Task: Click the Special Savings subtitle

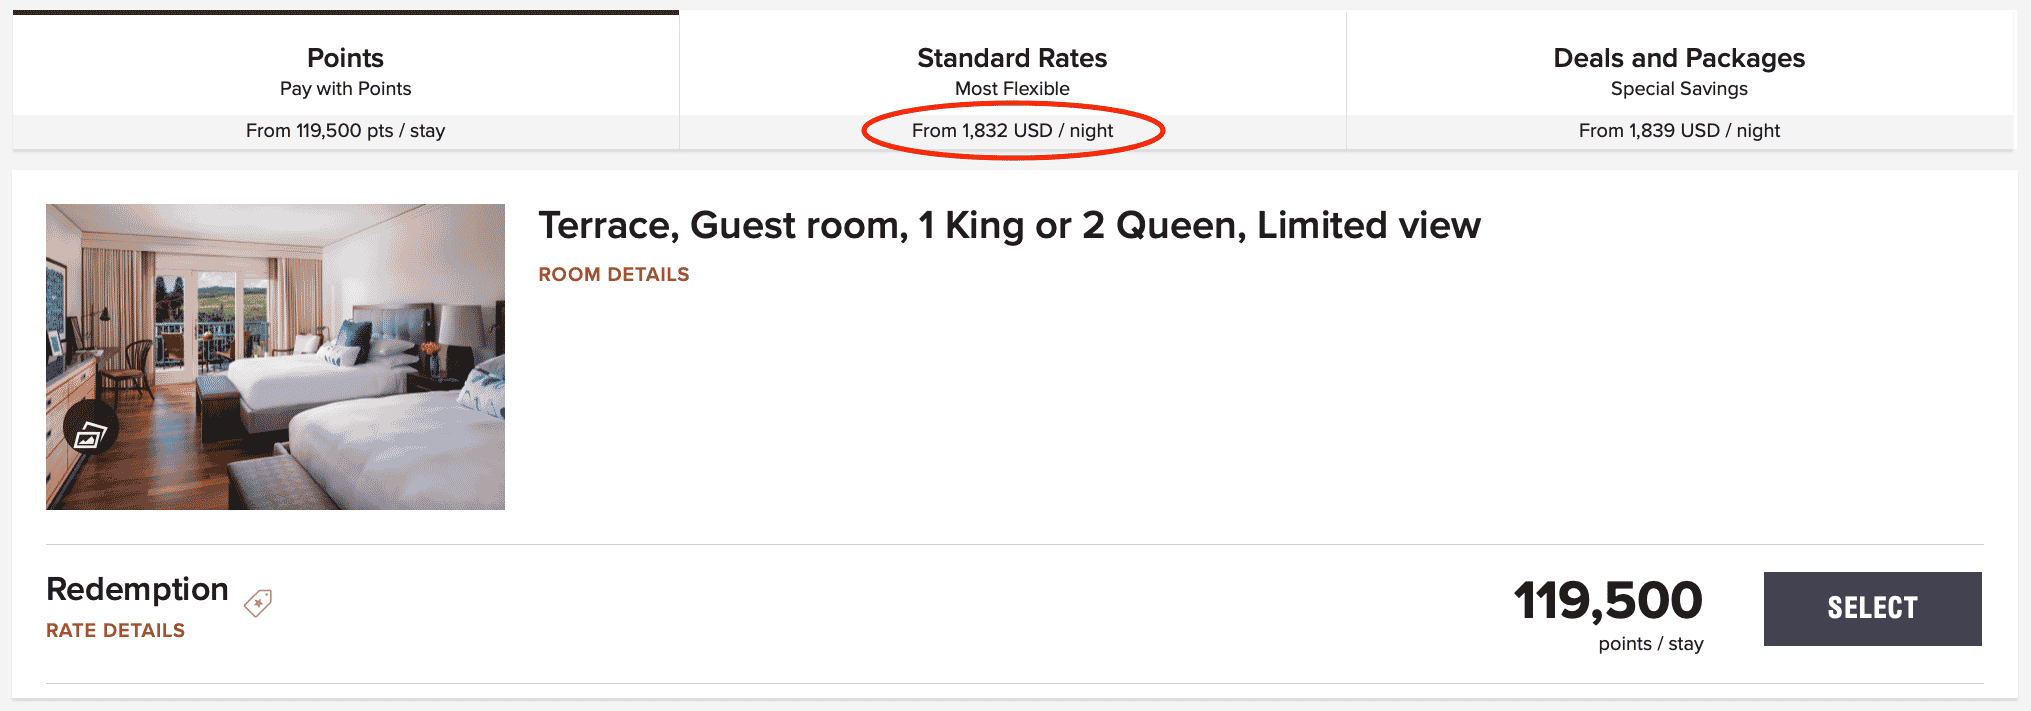Action: (x=1679, y=89)
